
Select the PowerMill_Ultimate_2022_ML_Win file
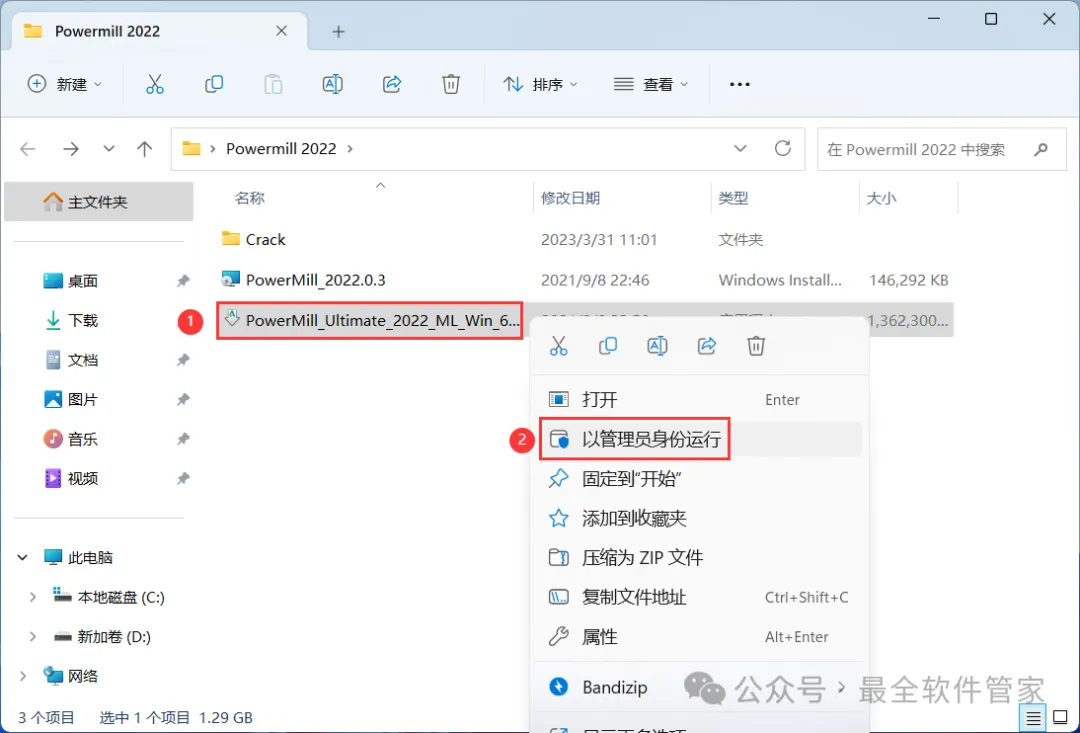click(369, 320)
